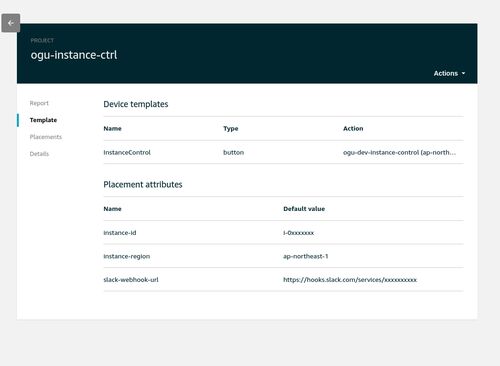Open the ogu-dev-instance-control action link
This screenshot has height=366, width=500.
[399, 152]
